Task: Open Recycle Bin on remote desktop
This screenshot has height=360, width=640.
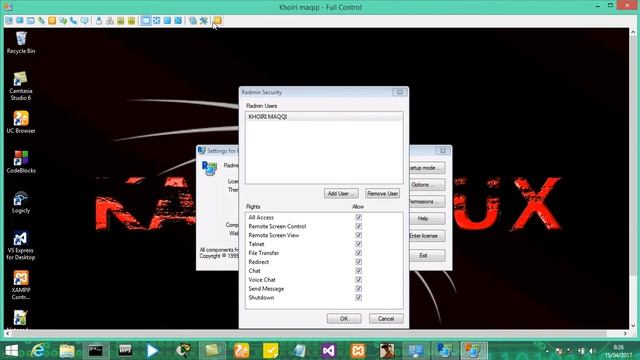Action: (x=21, y=42)
